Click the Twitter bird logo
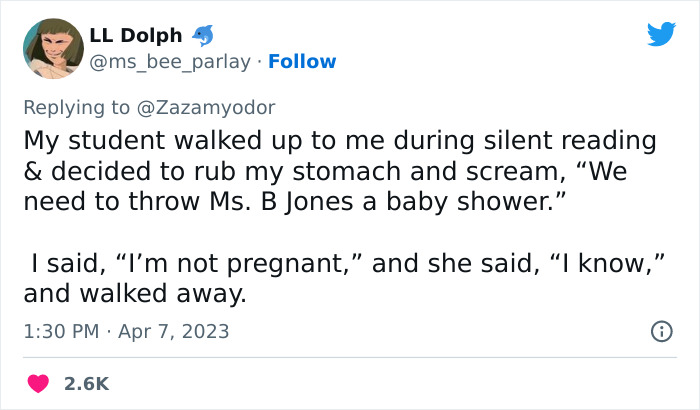The height and width of the screenshot is (410, 700). [x=661, y=35]
